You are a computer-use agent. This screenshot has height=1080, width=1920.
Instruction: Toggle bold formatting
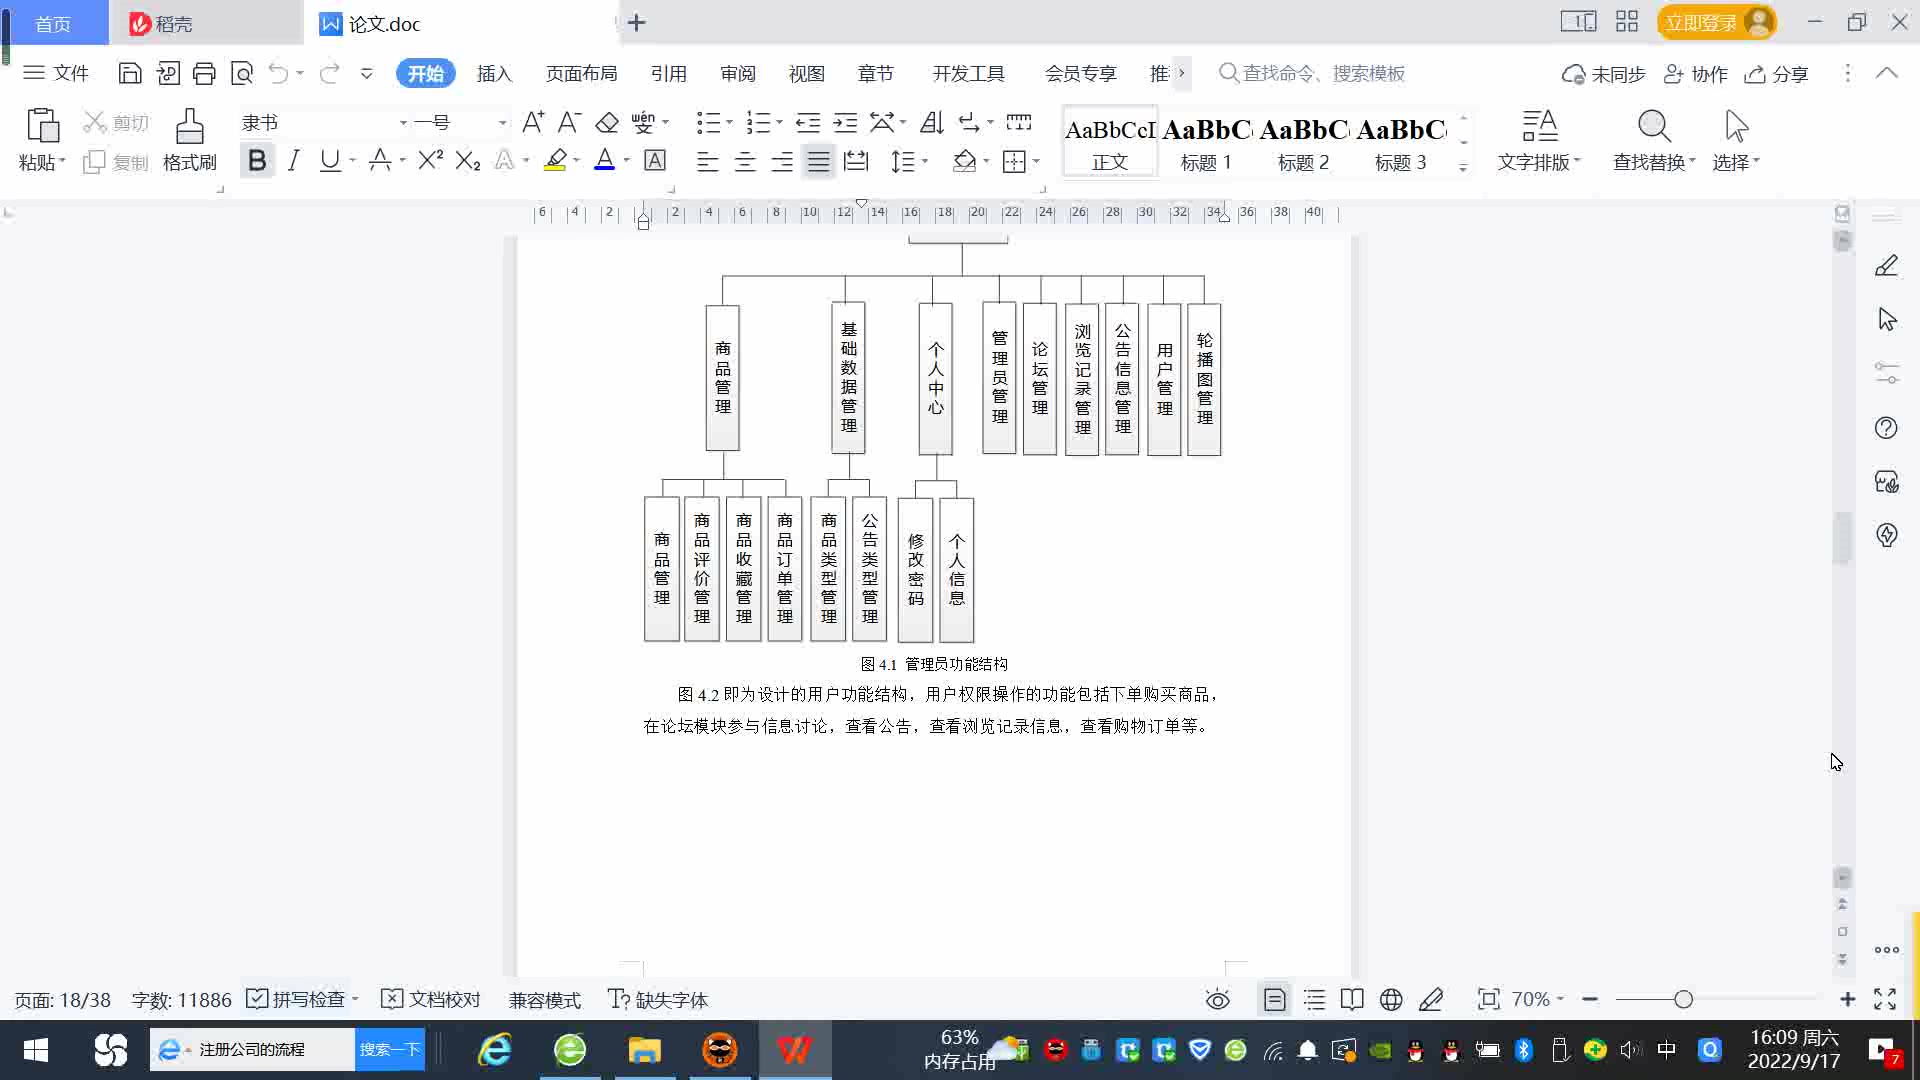(257, 161)
